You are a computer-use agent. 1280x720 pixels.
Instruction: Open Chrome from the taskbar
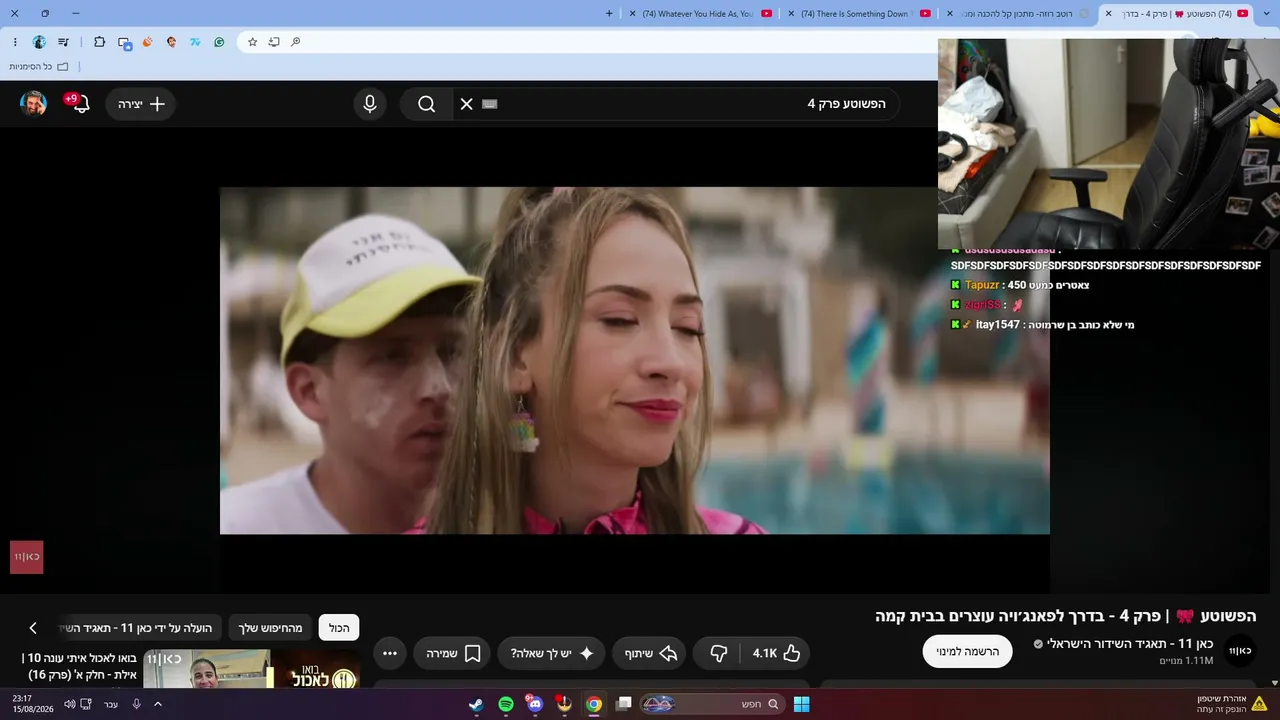coord(594,704)
